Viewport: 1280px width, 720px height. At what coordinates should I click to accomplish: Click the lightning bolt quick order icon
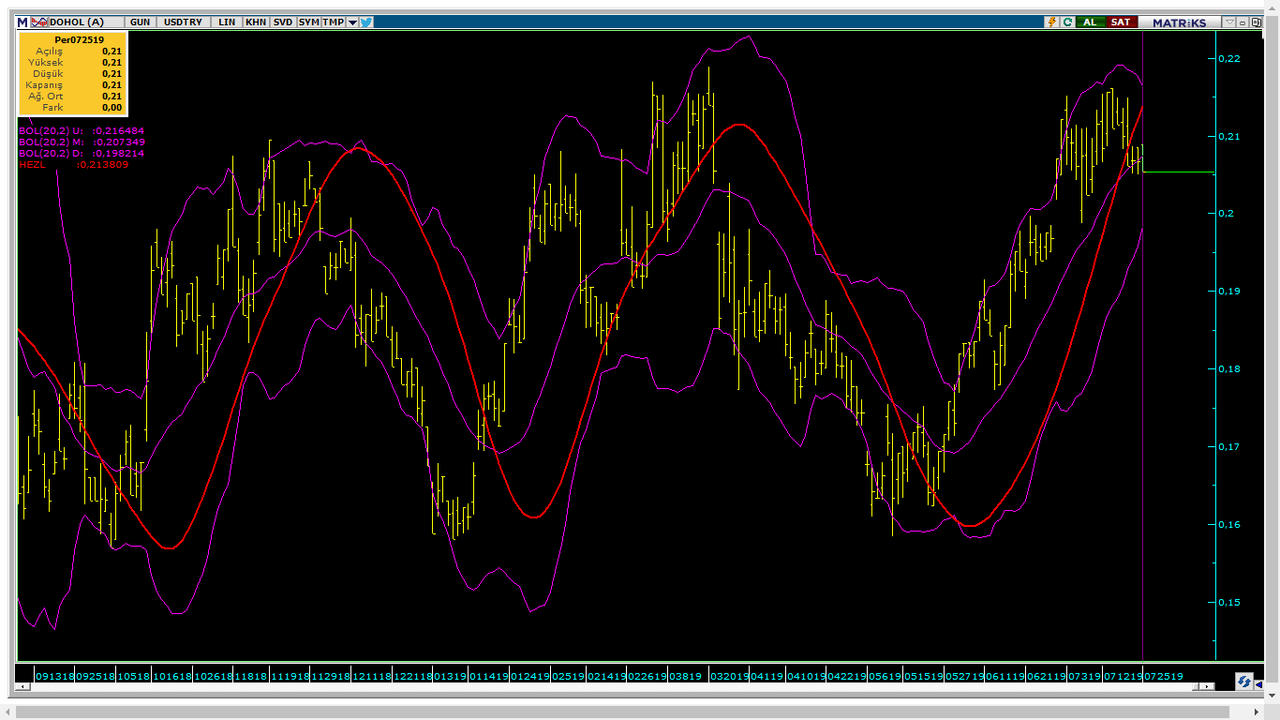[x=1052, y=22]
